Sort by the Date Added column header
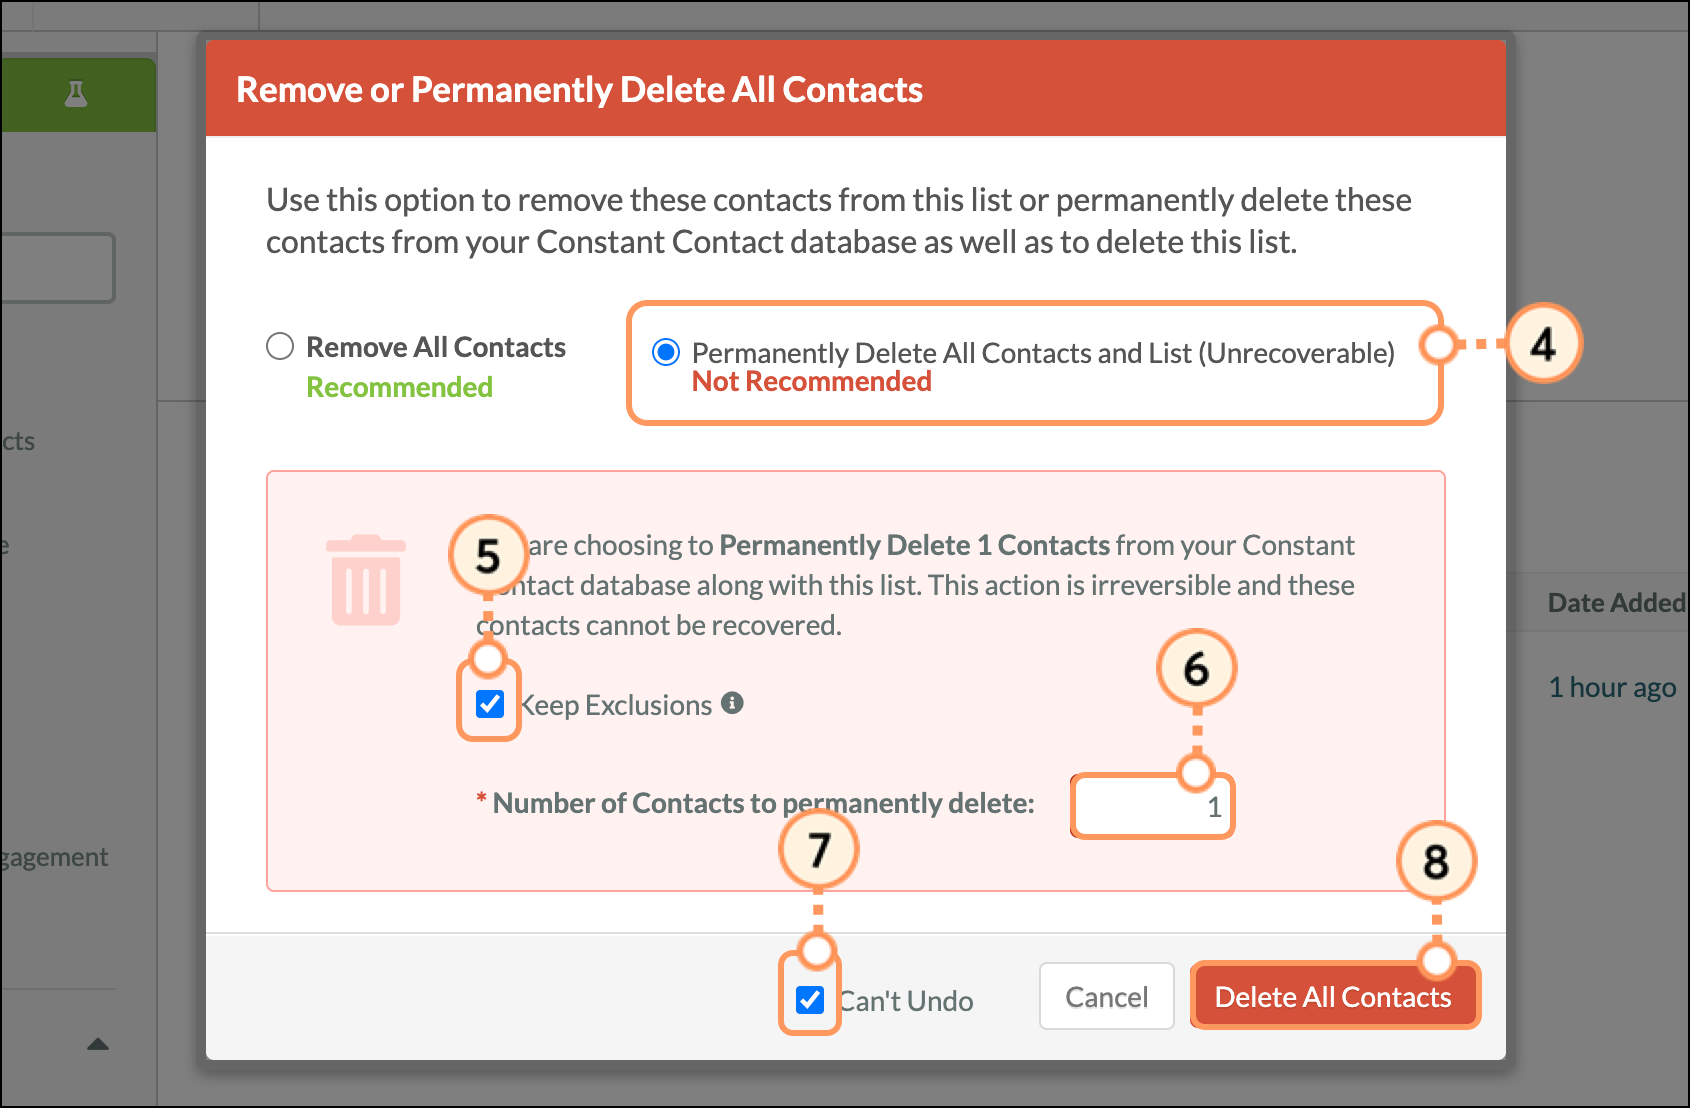This screenshot has height=1108, width=1690. pos(1615,603)
